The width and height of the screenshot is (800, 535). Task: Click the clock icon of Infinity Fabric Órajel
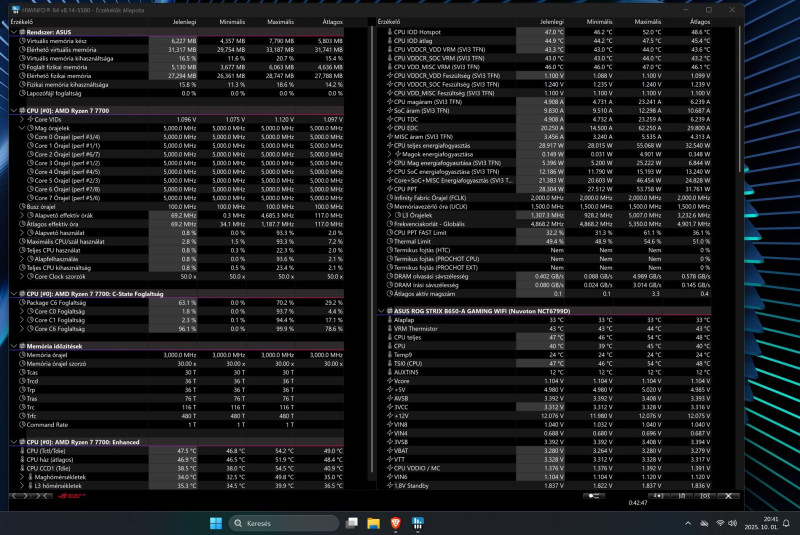390,198
